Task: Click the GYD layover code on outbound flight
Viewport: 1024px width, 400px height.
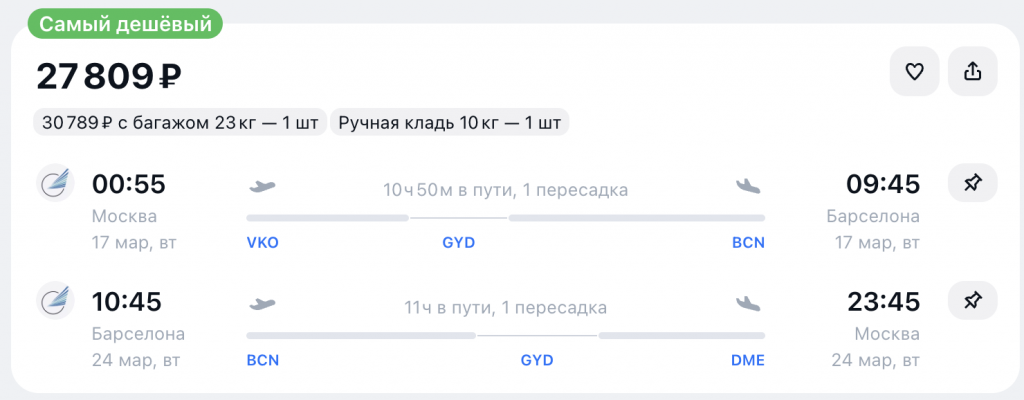Action: [x=458, y=243]
